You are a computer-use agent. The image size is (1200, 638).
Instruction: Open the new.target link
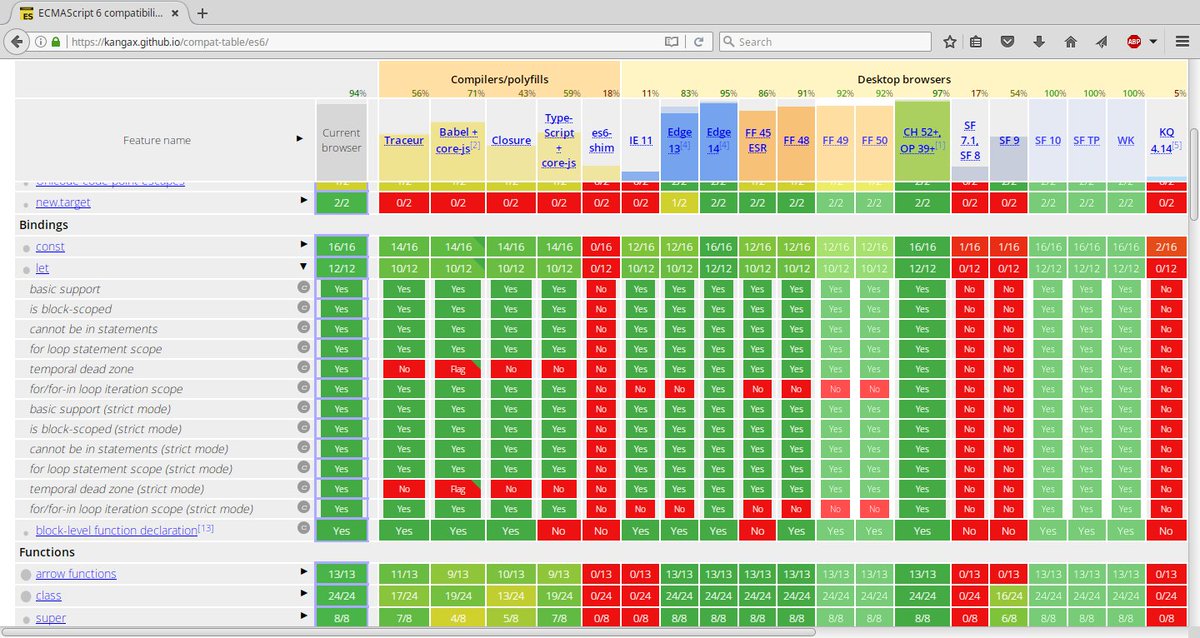[x=63, y=202]
